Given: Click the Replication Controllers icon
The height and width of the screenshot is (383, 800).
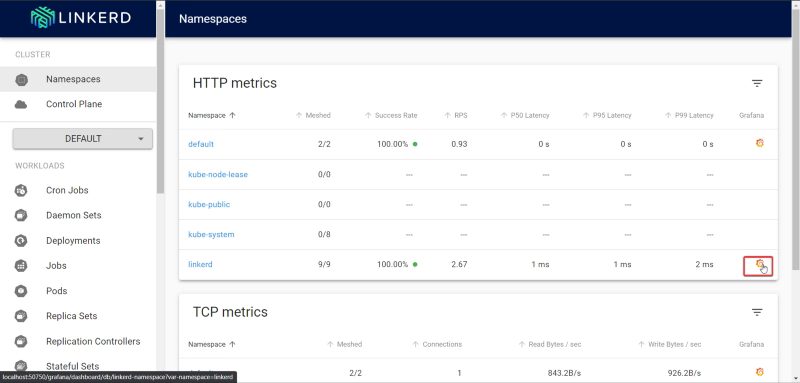Looking at the screenshot, I should pyautogui.click(x=21, y=341).
